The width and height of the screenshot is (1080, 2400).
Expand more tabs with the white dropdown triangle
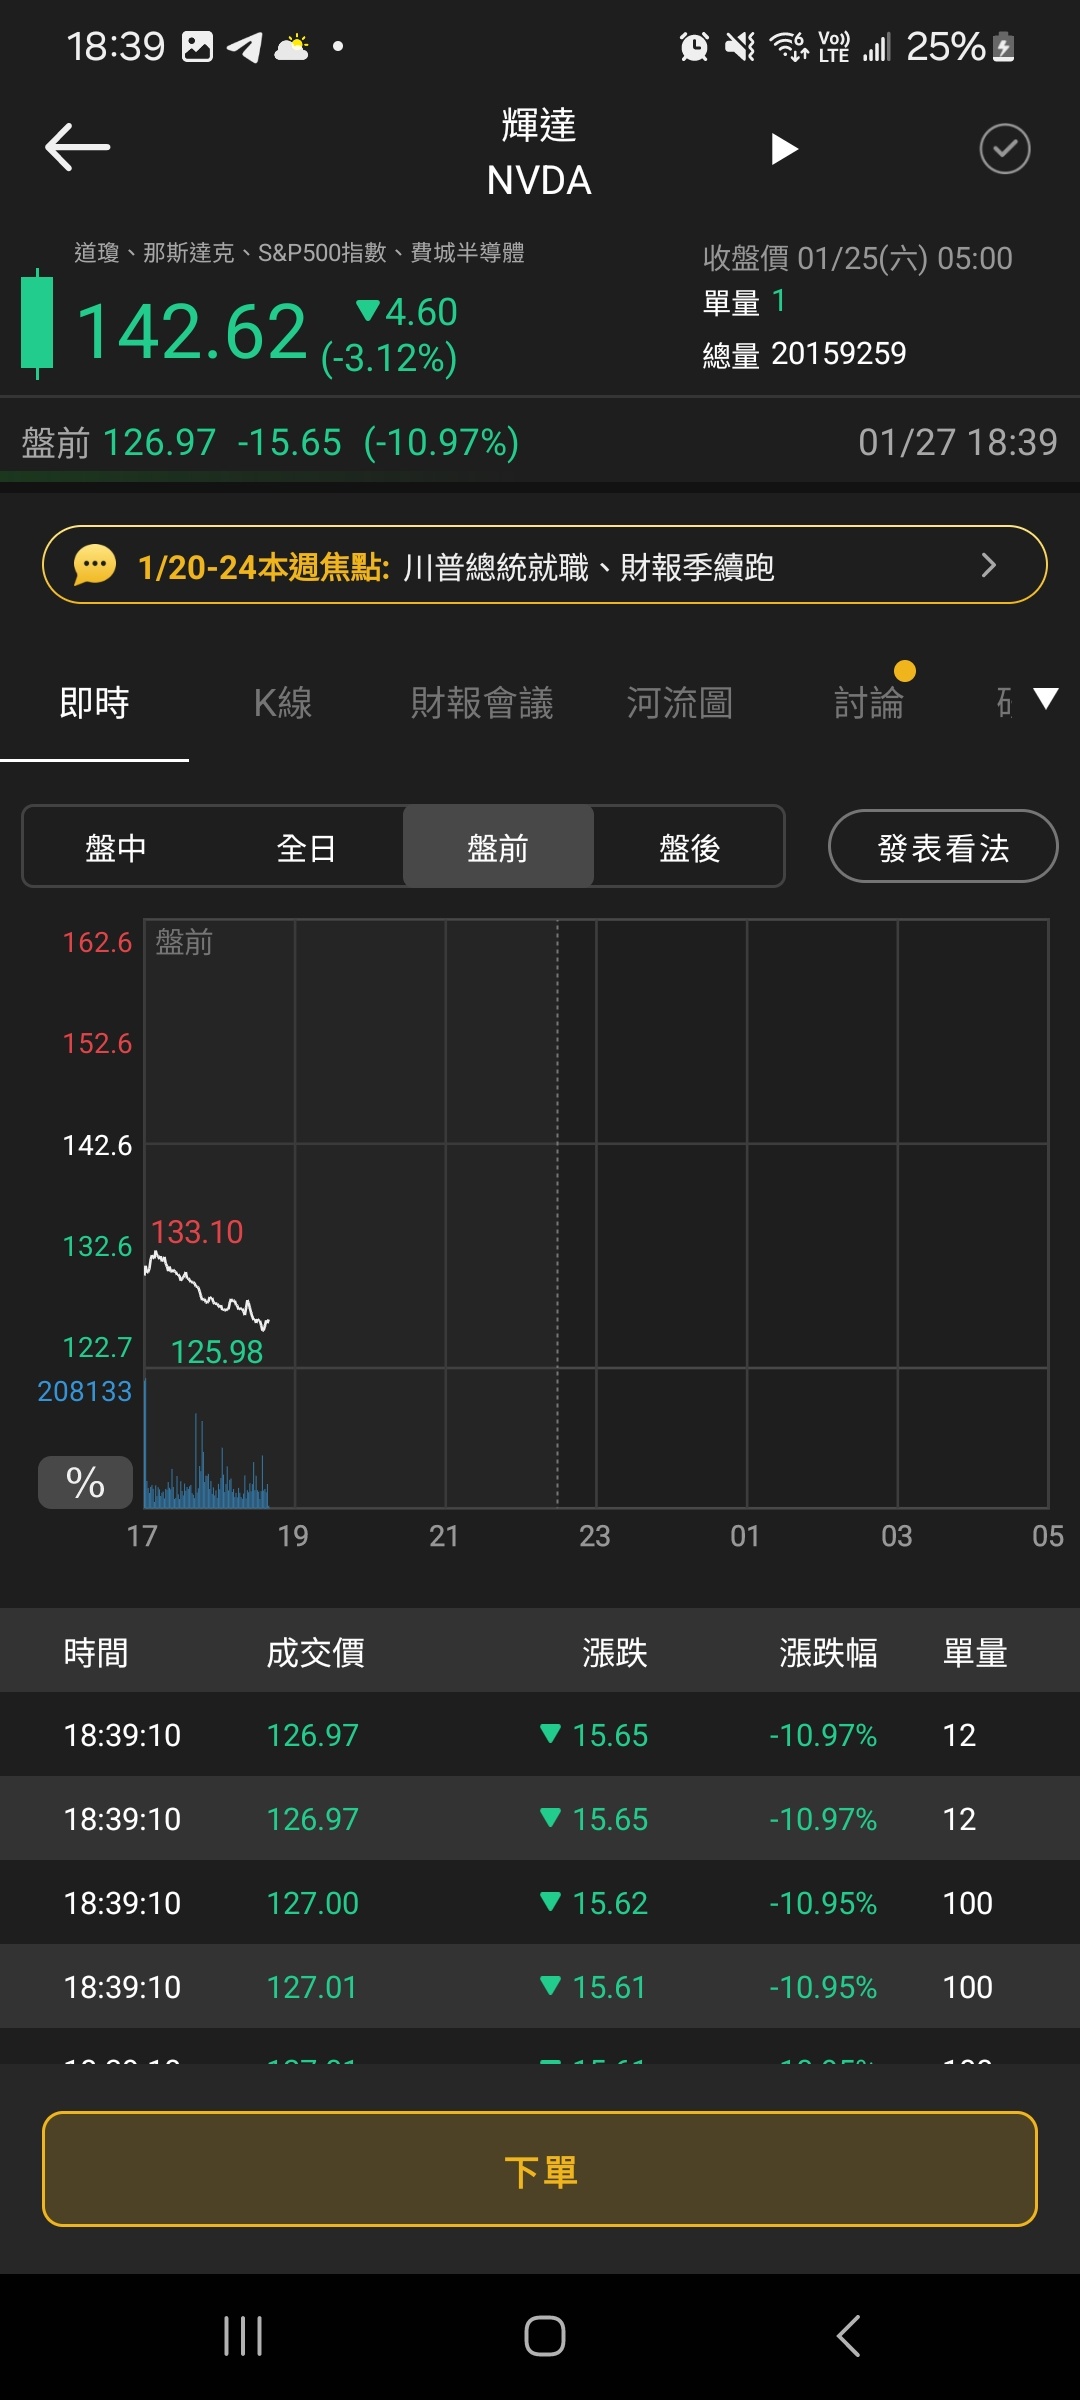point(1045,699)
